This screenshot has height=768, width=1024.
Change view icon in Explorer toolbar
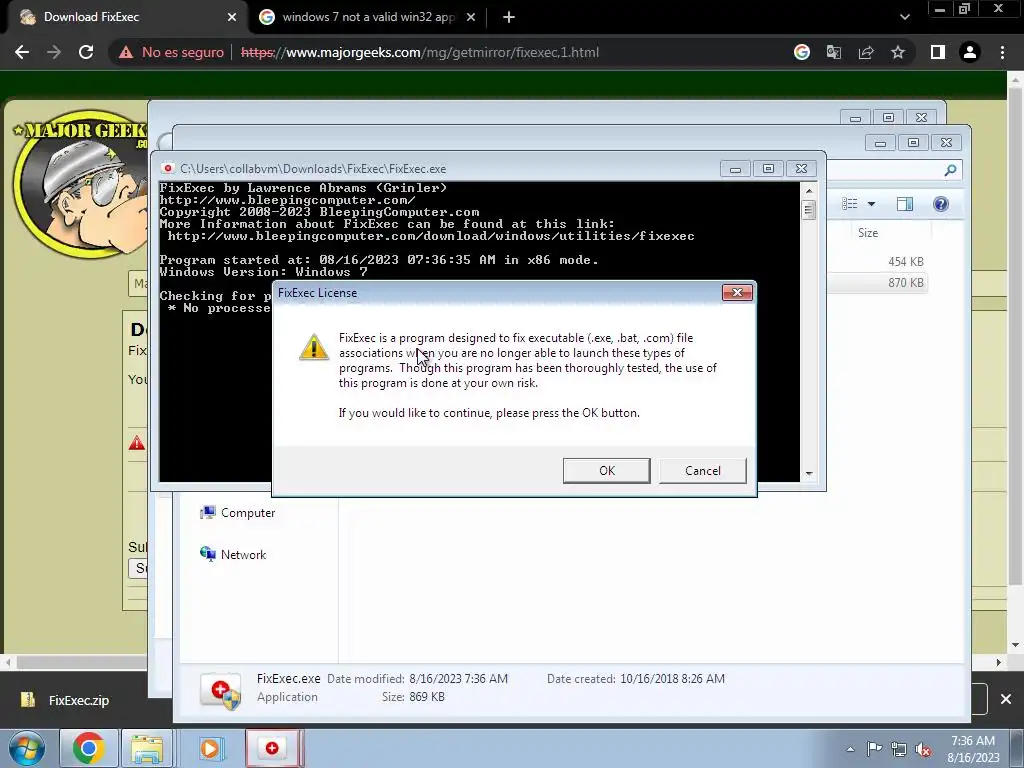tap(849, 204)
